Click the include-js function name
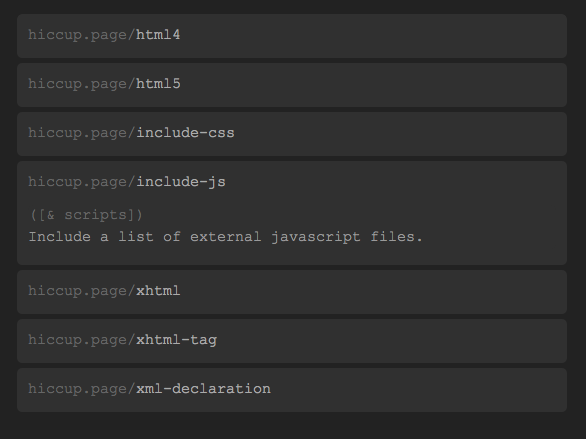 (x=181, y=182)
